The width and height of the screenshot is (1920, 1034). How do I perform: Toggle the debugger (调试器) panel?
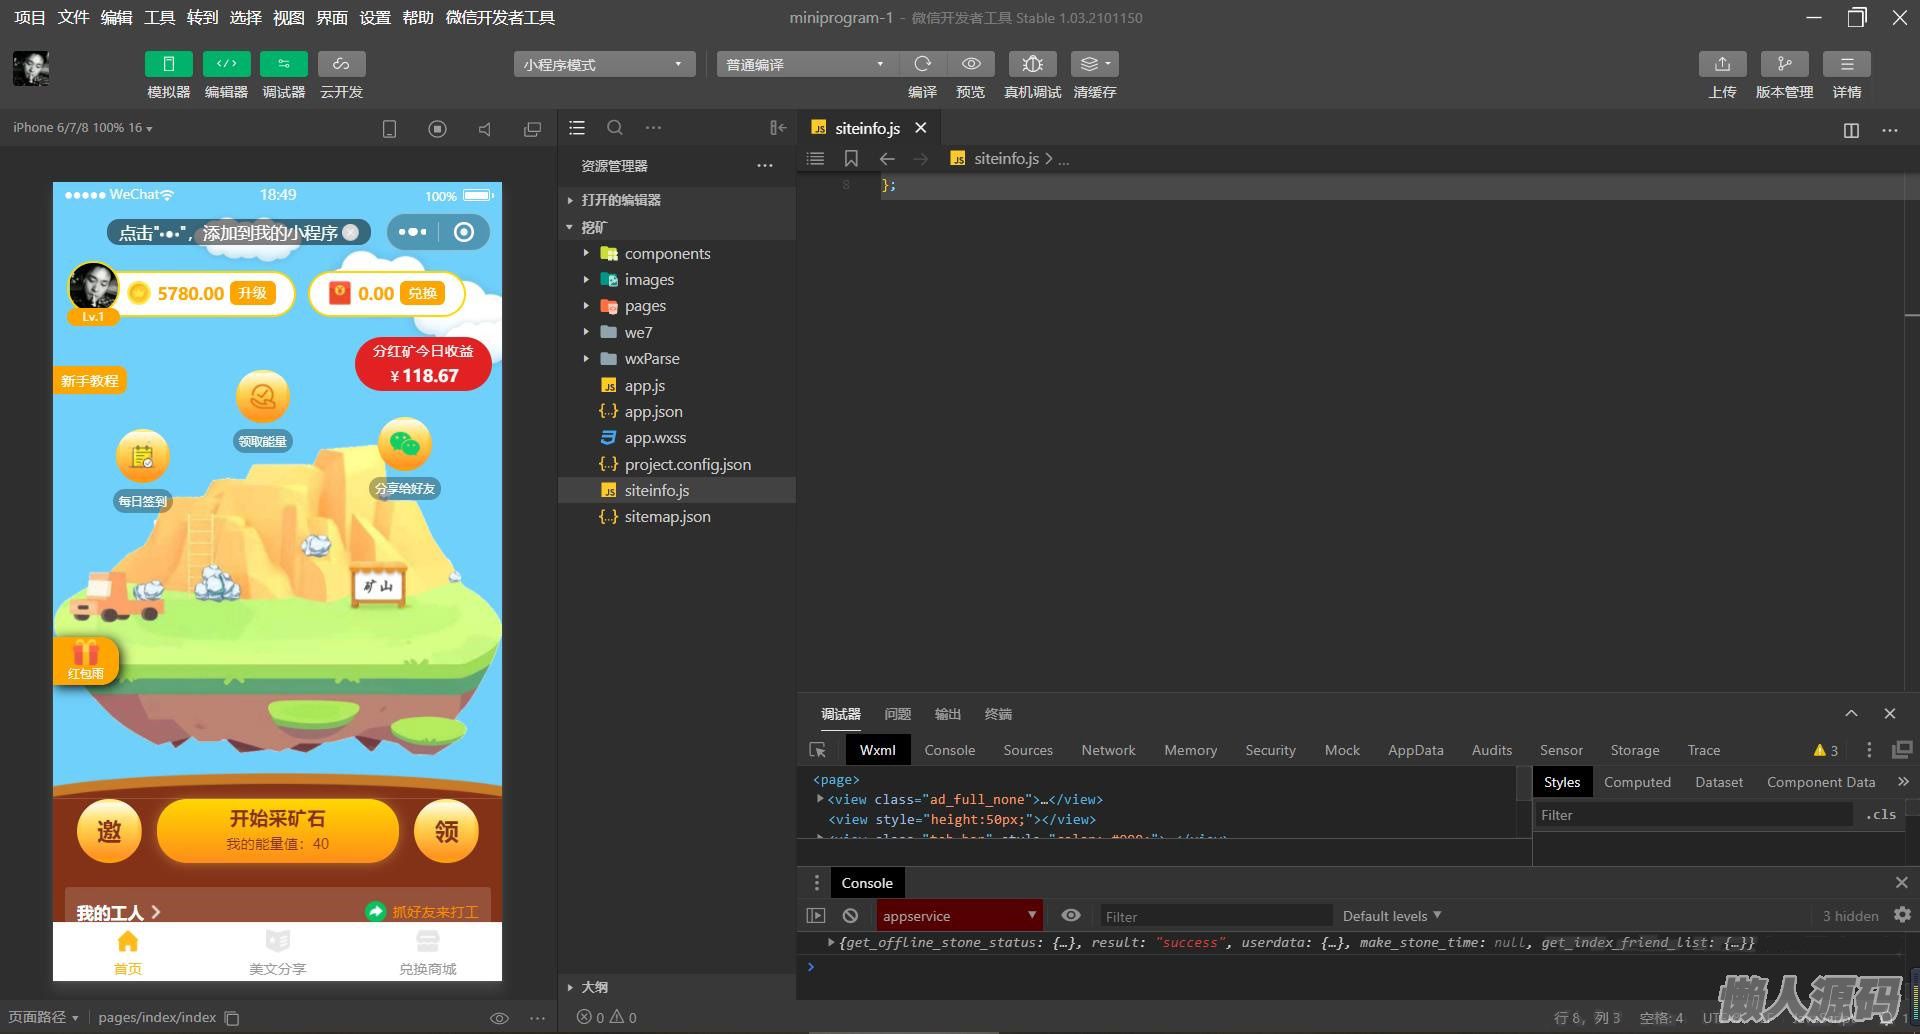(284, 64)
